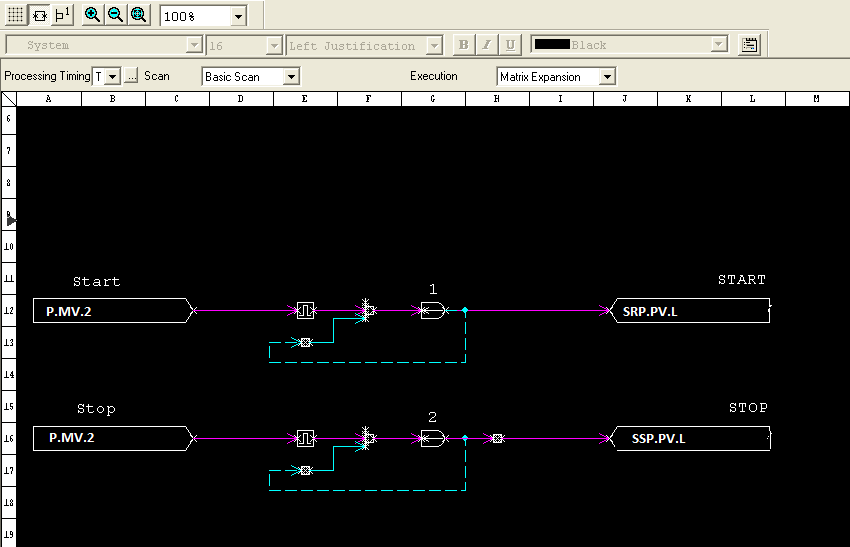850x547 pixels.
Task: Toggle the element frame display icon
Action: [39, 15]
